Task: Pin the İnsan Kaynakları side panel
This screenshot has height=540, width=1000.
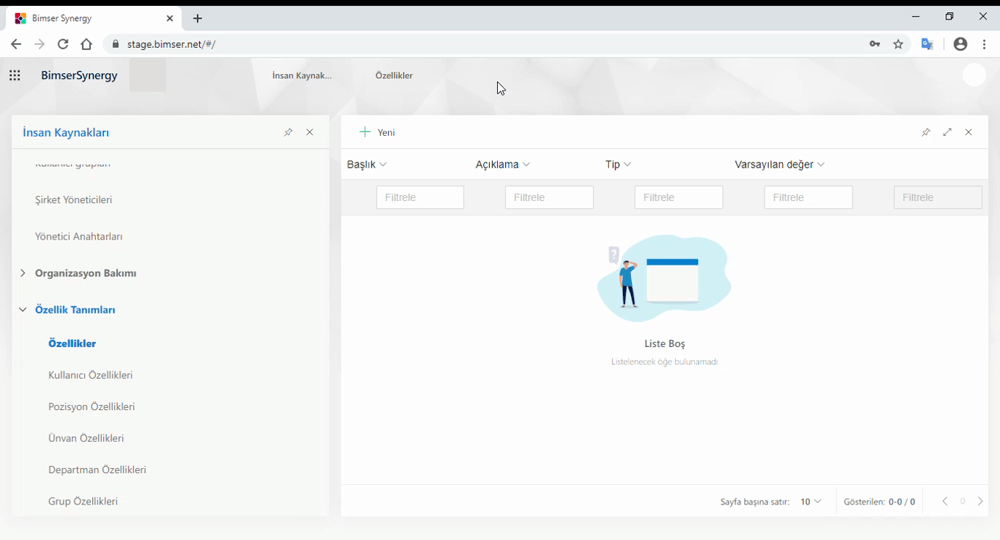Action: coord(288,132)
